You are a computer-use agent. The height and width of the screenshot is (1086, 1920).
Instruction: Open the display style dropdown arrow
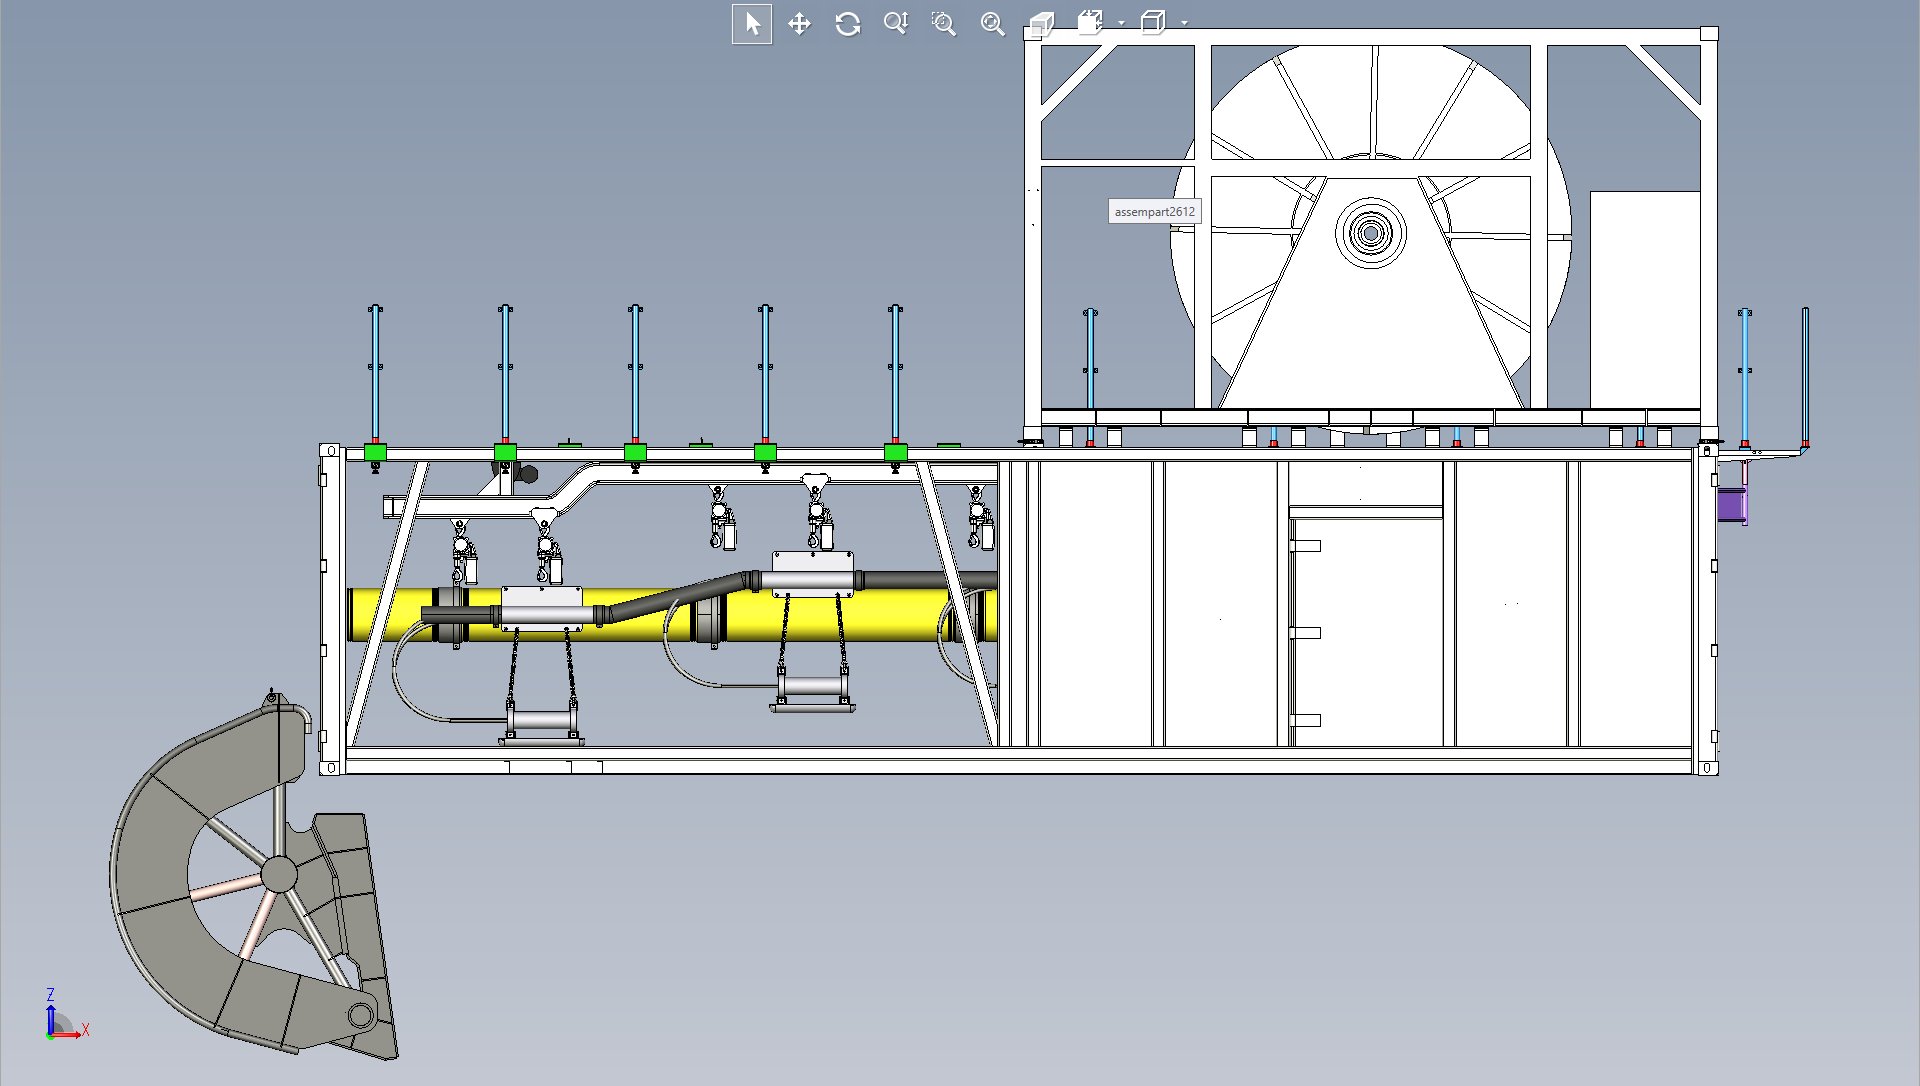(x=1184, y=23)
